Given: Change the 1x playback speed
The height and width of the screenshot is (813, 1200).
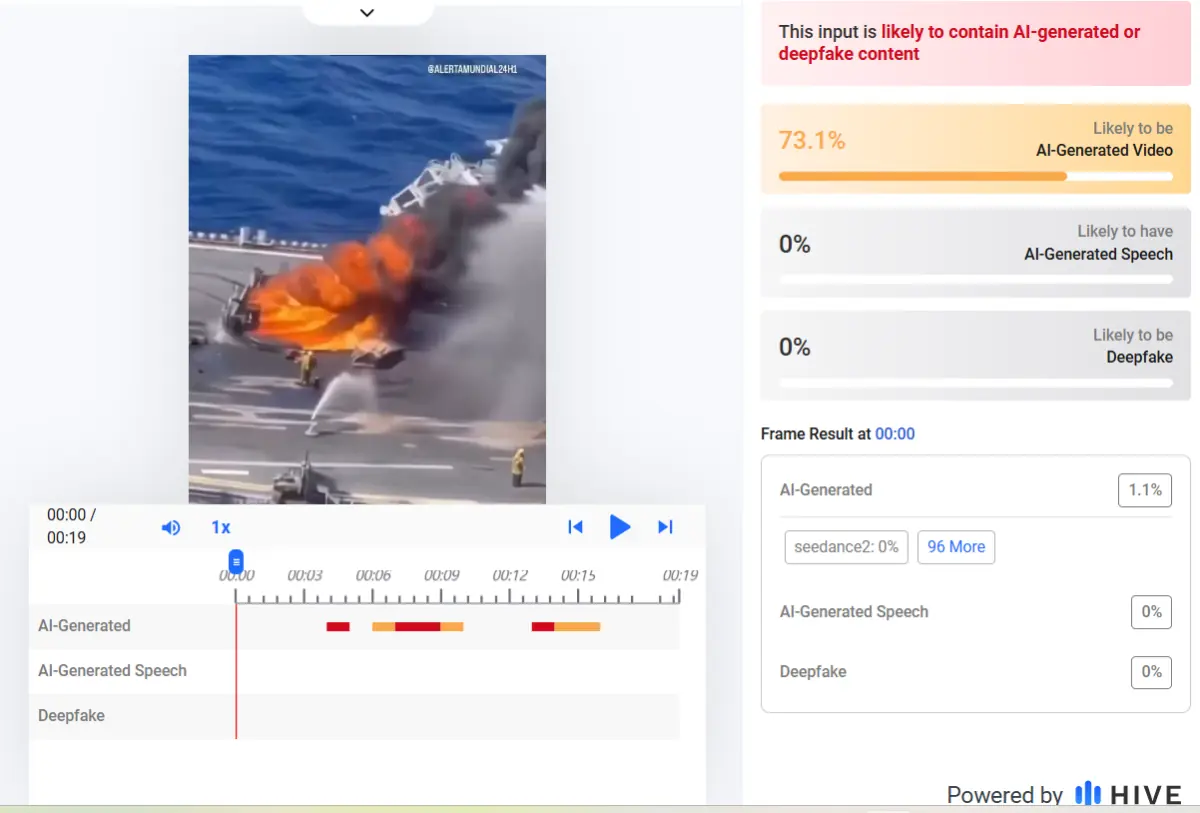Looking at the screenshot, I should click(x=221, y=527).
